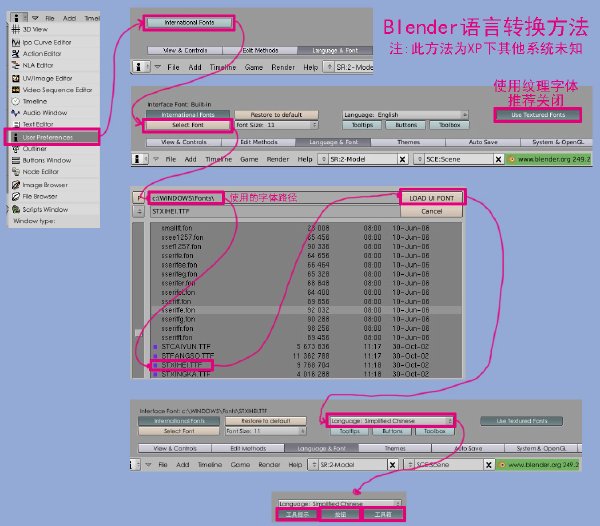Choose the Video Sequence Editor icon

coord(16,90)
